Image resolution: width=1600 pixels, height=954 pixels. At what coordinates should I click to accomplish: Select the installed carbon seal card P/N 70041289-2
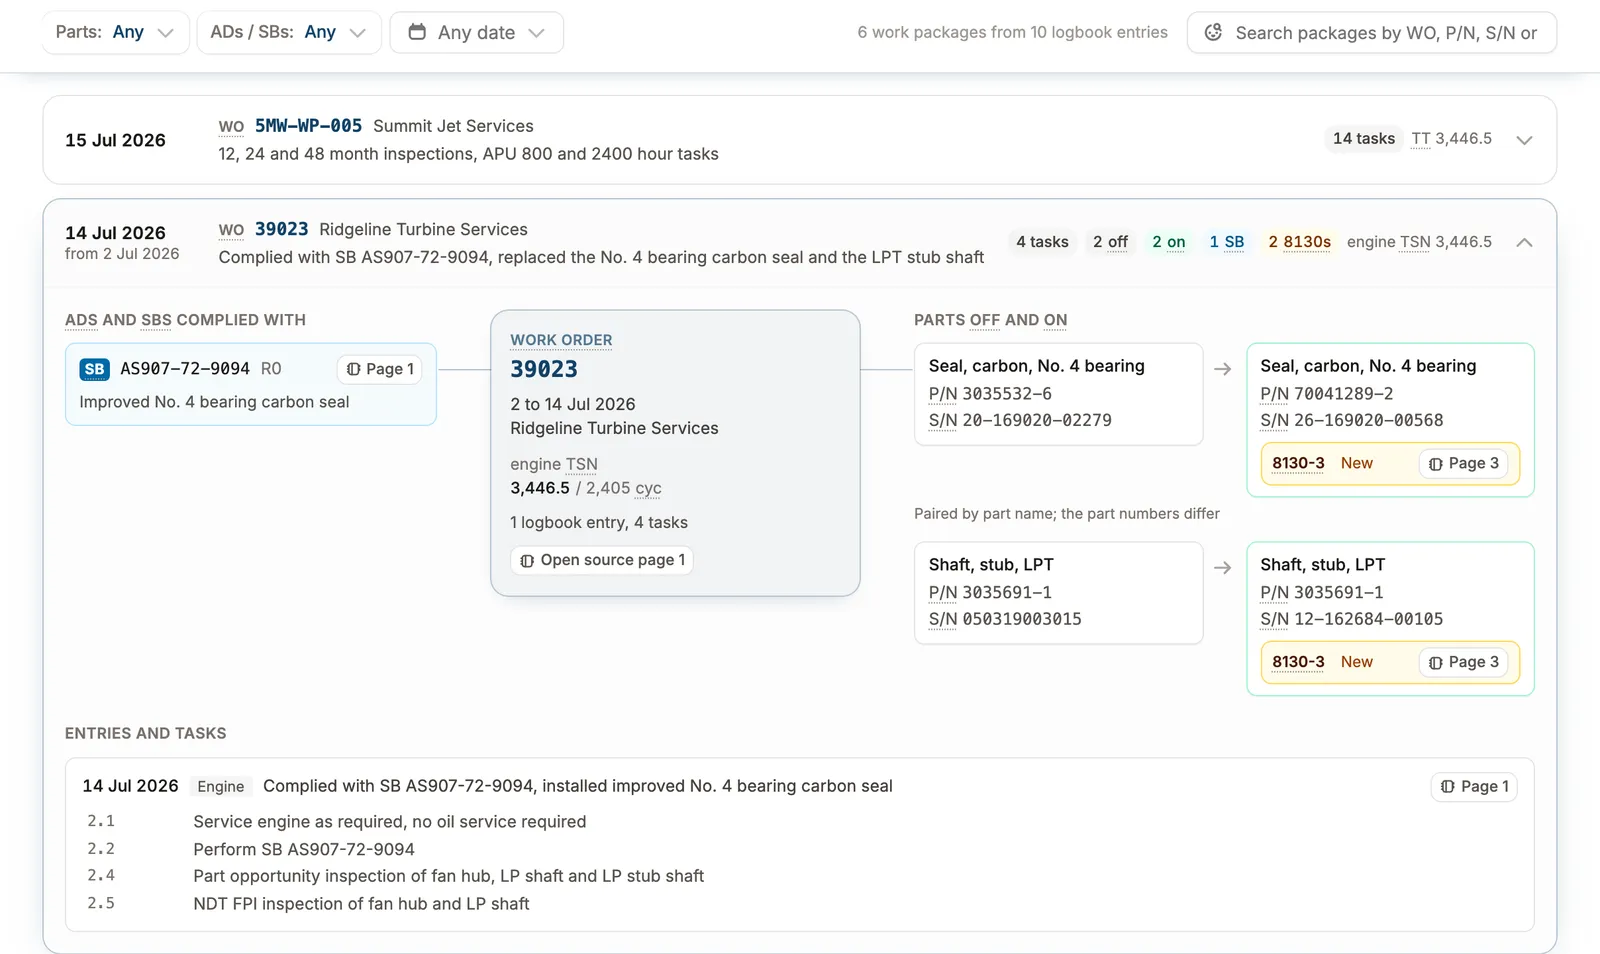pos(1390,420)
